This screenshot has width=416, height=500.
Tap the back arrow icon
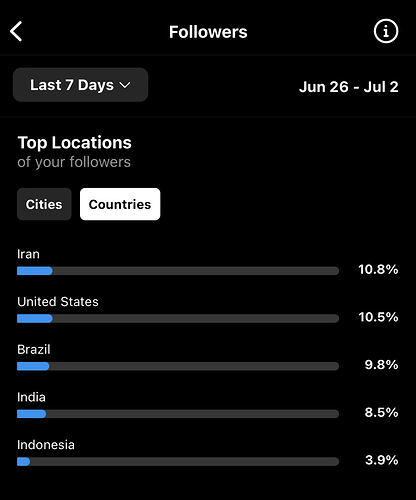16,31
